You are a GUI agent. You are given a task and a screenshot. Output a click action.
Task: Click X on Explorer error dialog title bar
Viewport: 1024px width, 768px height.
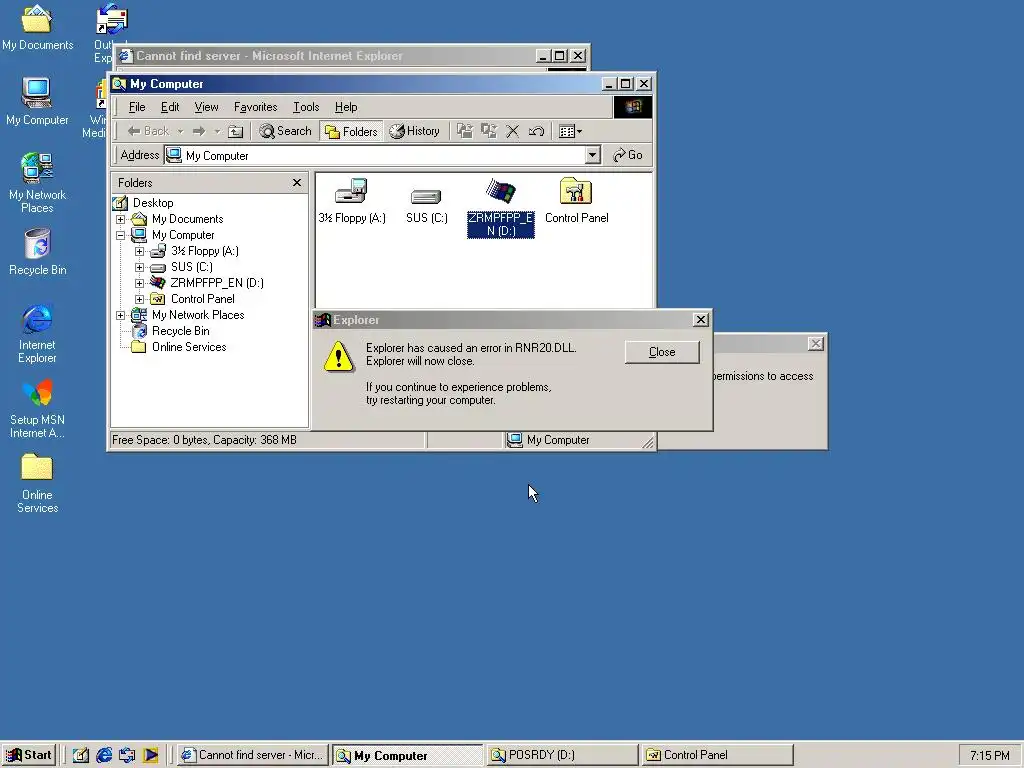click(x=701, y=320)
